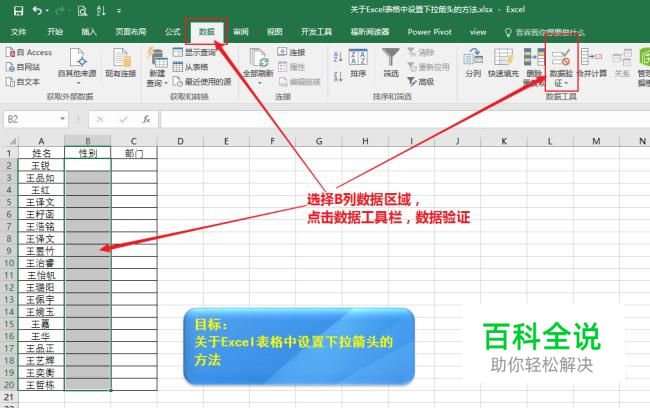Switch to the 审阅 ribbon tab

click(240, 32)
